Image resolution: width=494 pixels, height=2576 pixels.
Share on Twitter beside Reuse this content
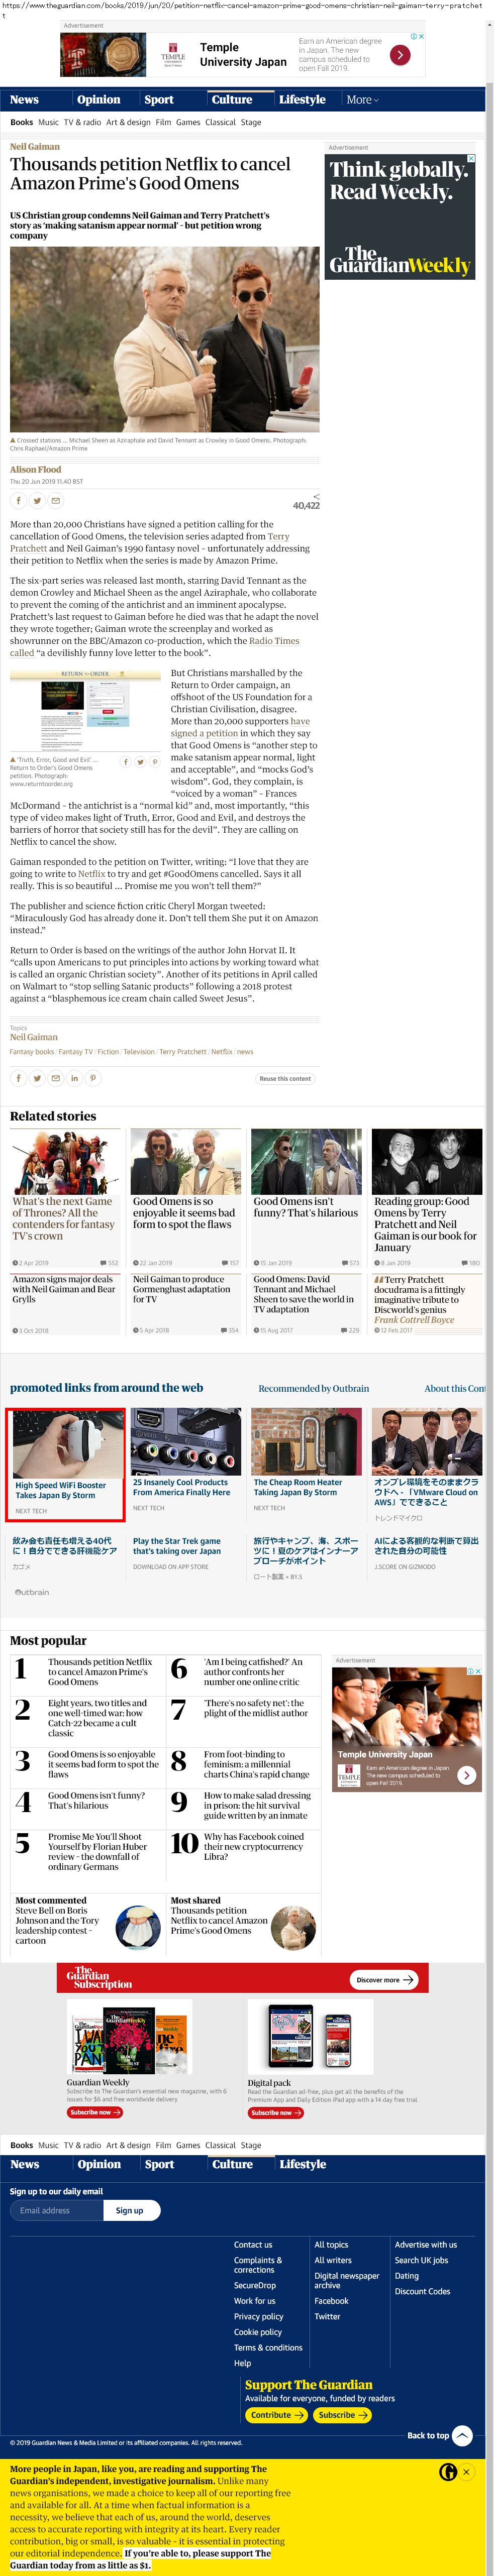[37, 1078]
